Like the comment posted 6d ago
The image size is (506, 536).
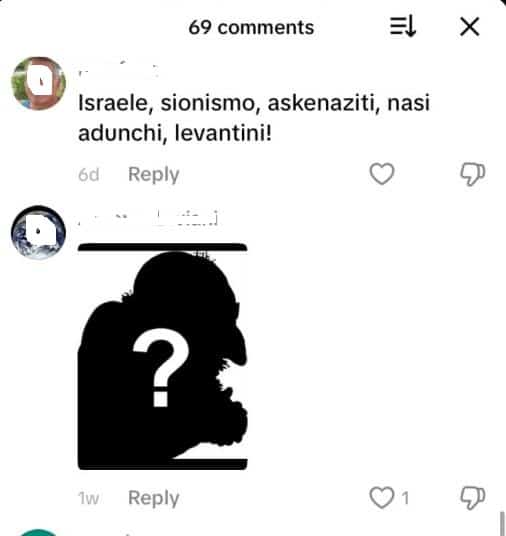pyautogui.click(x=382, y=174)
